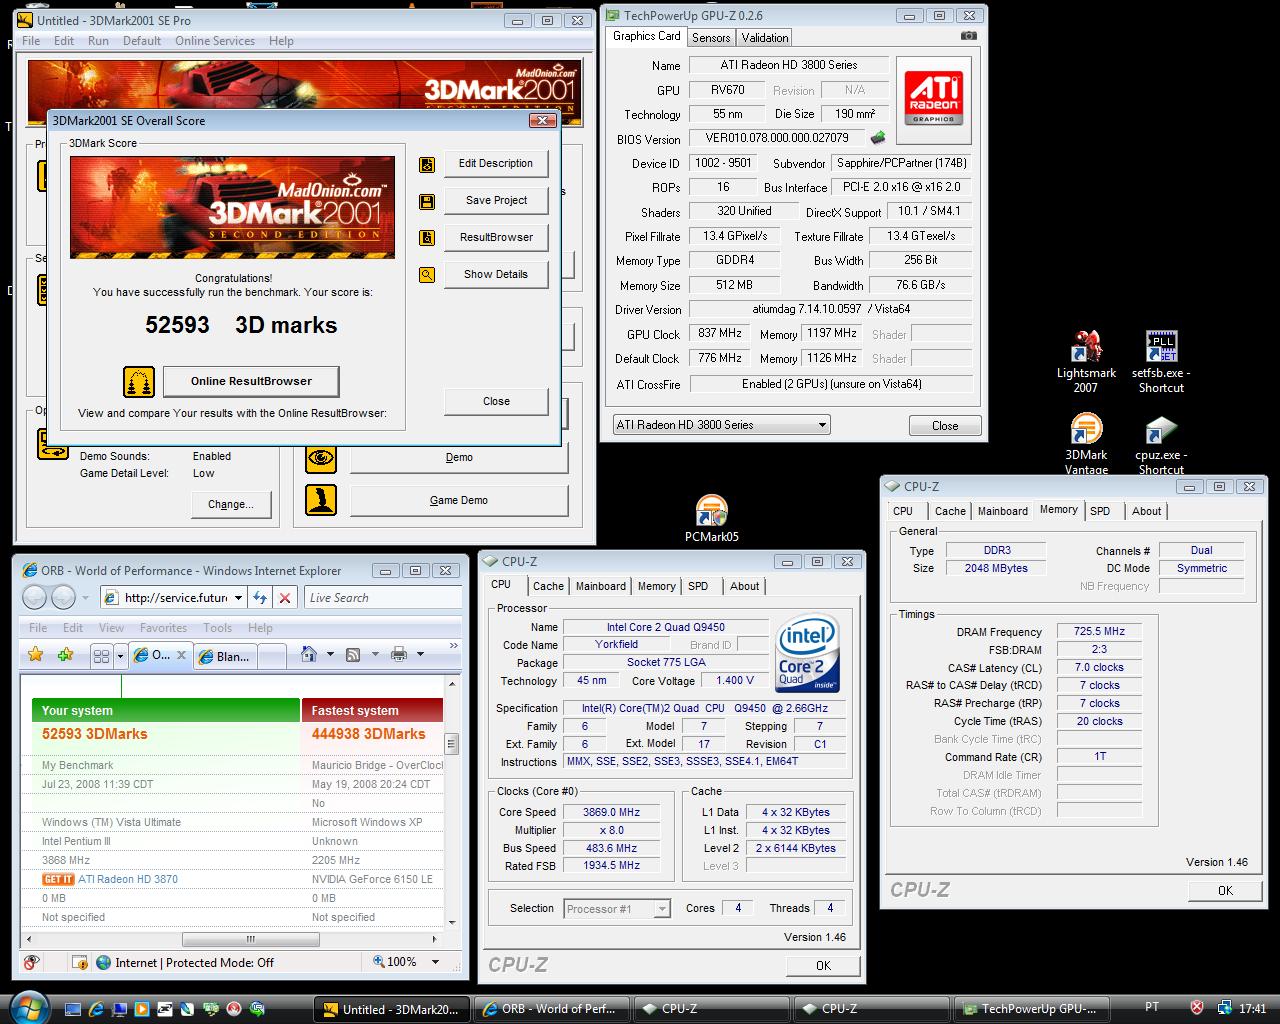1280x1024 pixels.
Task: Click the Online ResultBrowser tree icon
Action: 139,382
